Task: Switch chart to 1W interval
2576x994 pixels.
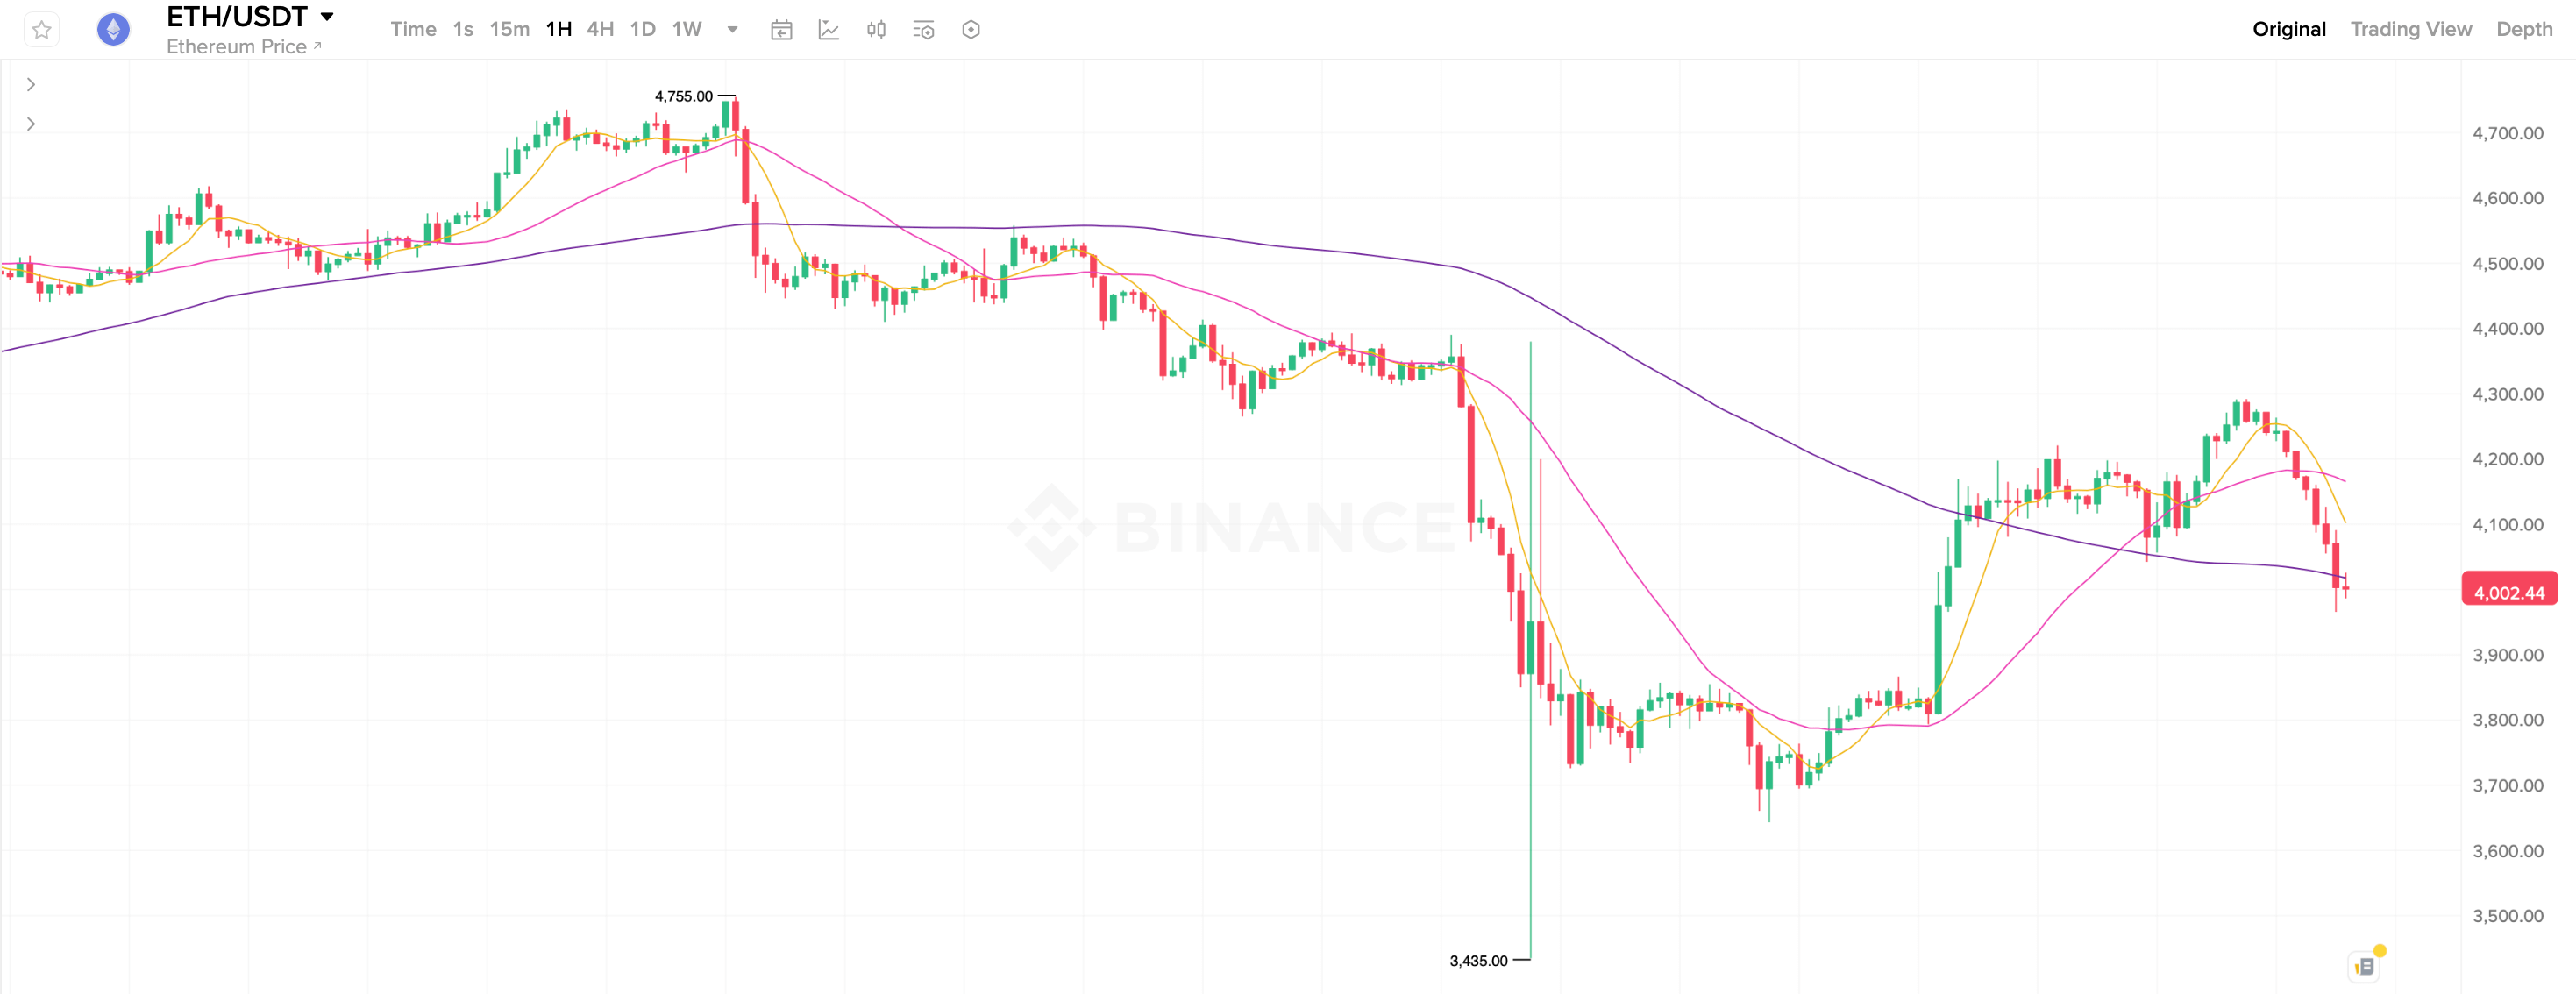Action: pos(686,30)
